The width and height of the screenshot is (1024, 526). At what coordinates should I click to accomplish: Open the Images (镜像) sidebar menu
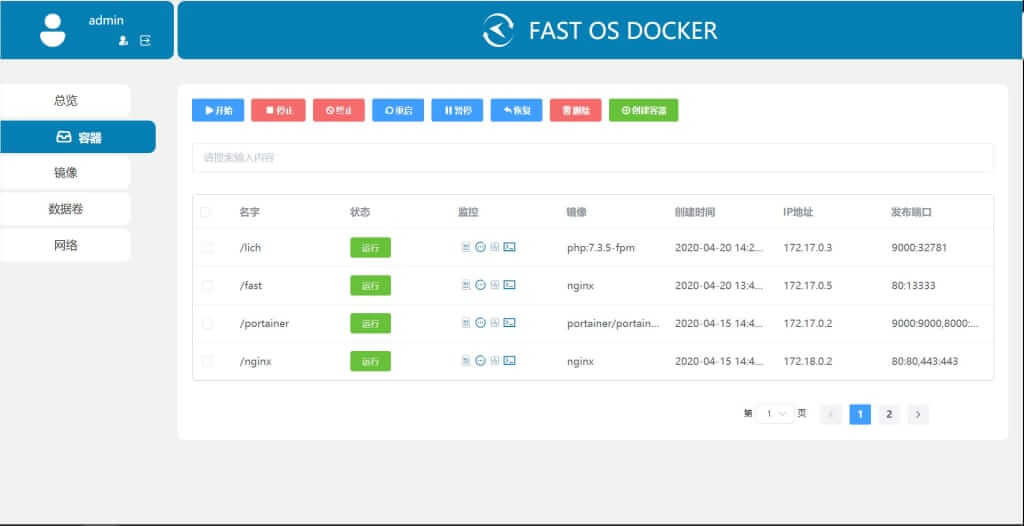pyautogui.click(x=65, y=173)
